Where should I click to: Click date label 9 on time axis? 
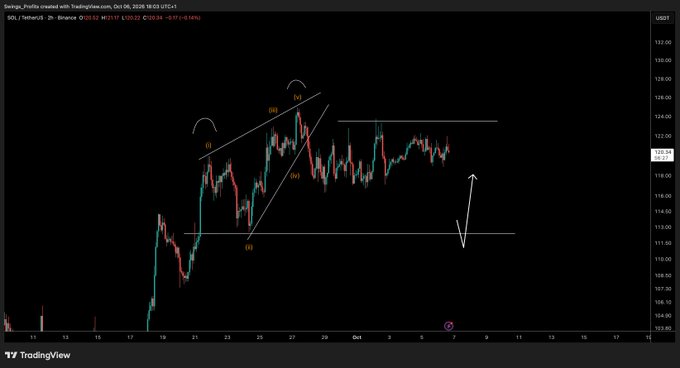pos(487,337)
